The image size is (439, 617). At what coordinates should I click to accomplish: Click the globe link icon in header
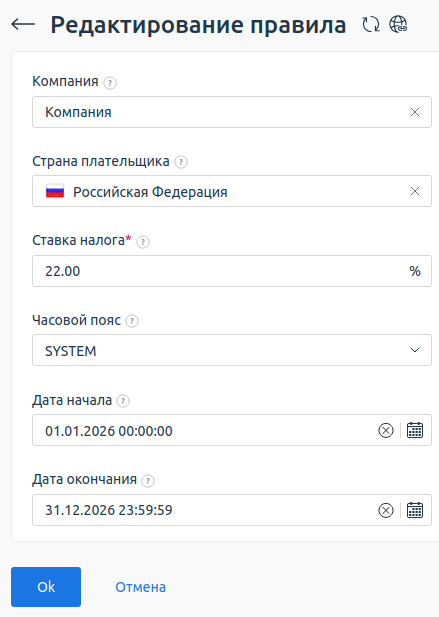tap(398, 24)
